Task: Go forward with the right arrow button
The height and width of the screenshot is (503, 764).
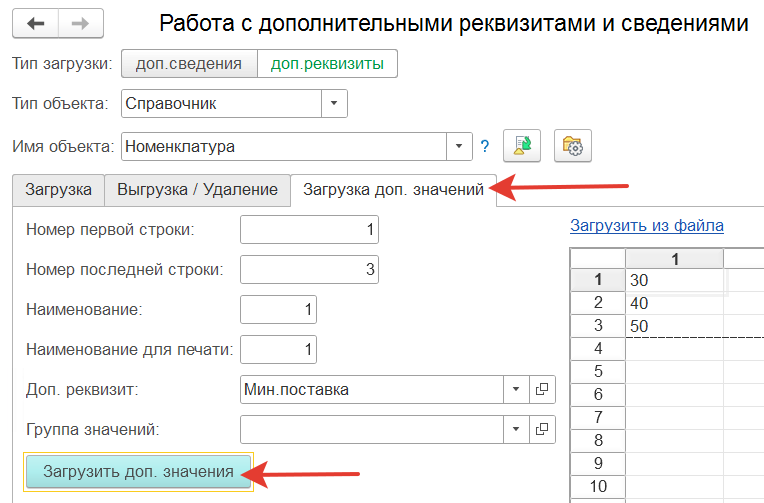Action: click(x=80, y=23)
